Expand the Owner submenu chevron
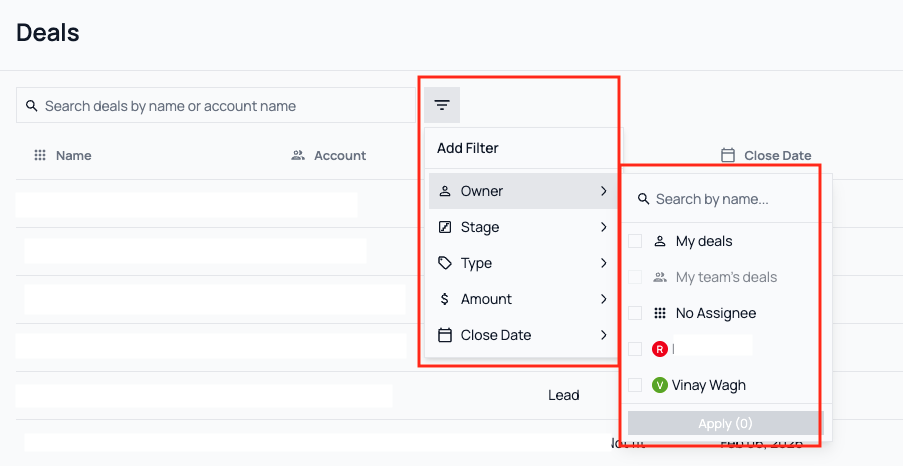Image resolution: width=903 pixels, height=466 pixels. tap(604, 191)
